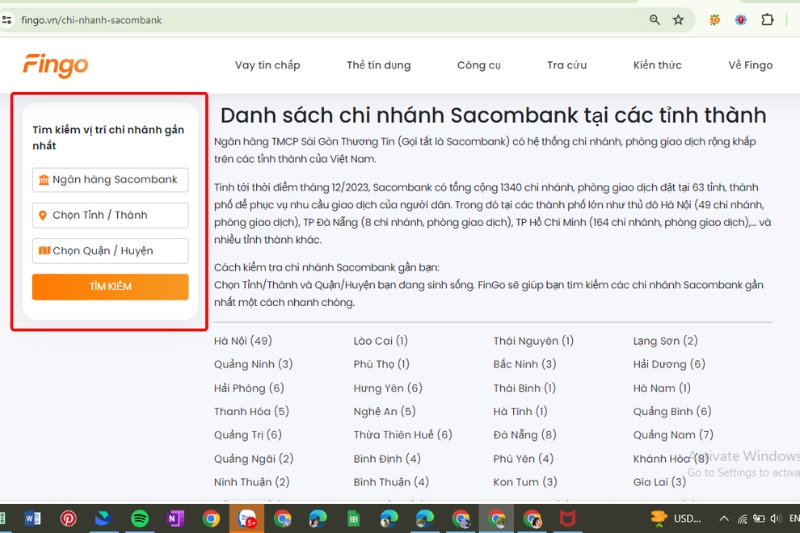Open the Nghệ An (5) link
The width and height of the screenshot is (800, 533).
click(385, 411)
